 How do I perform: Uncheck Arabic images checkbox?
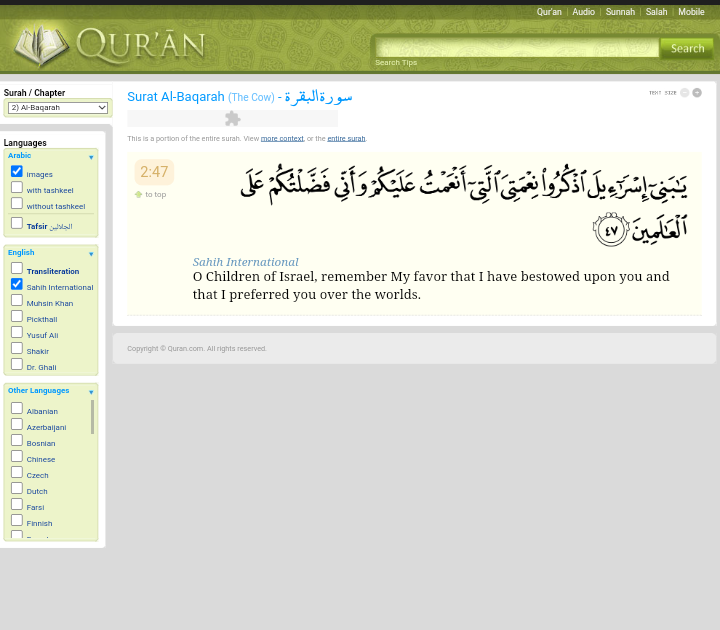click(17, 172)
